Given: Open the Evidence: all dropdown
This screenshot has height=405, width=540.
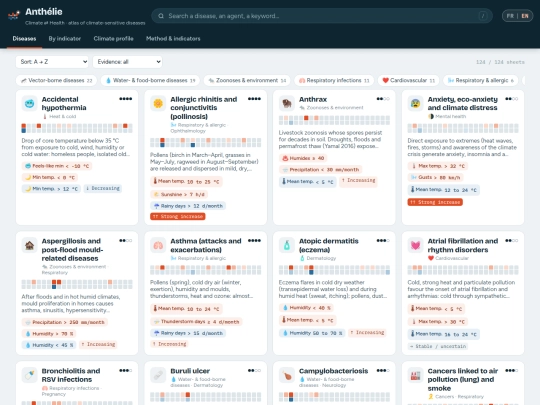Looking at the screenshot, I should click(x=127, y=62).
